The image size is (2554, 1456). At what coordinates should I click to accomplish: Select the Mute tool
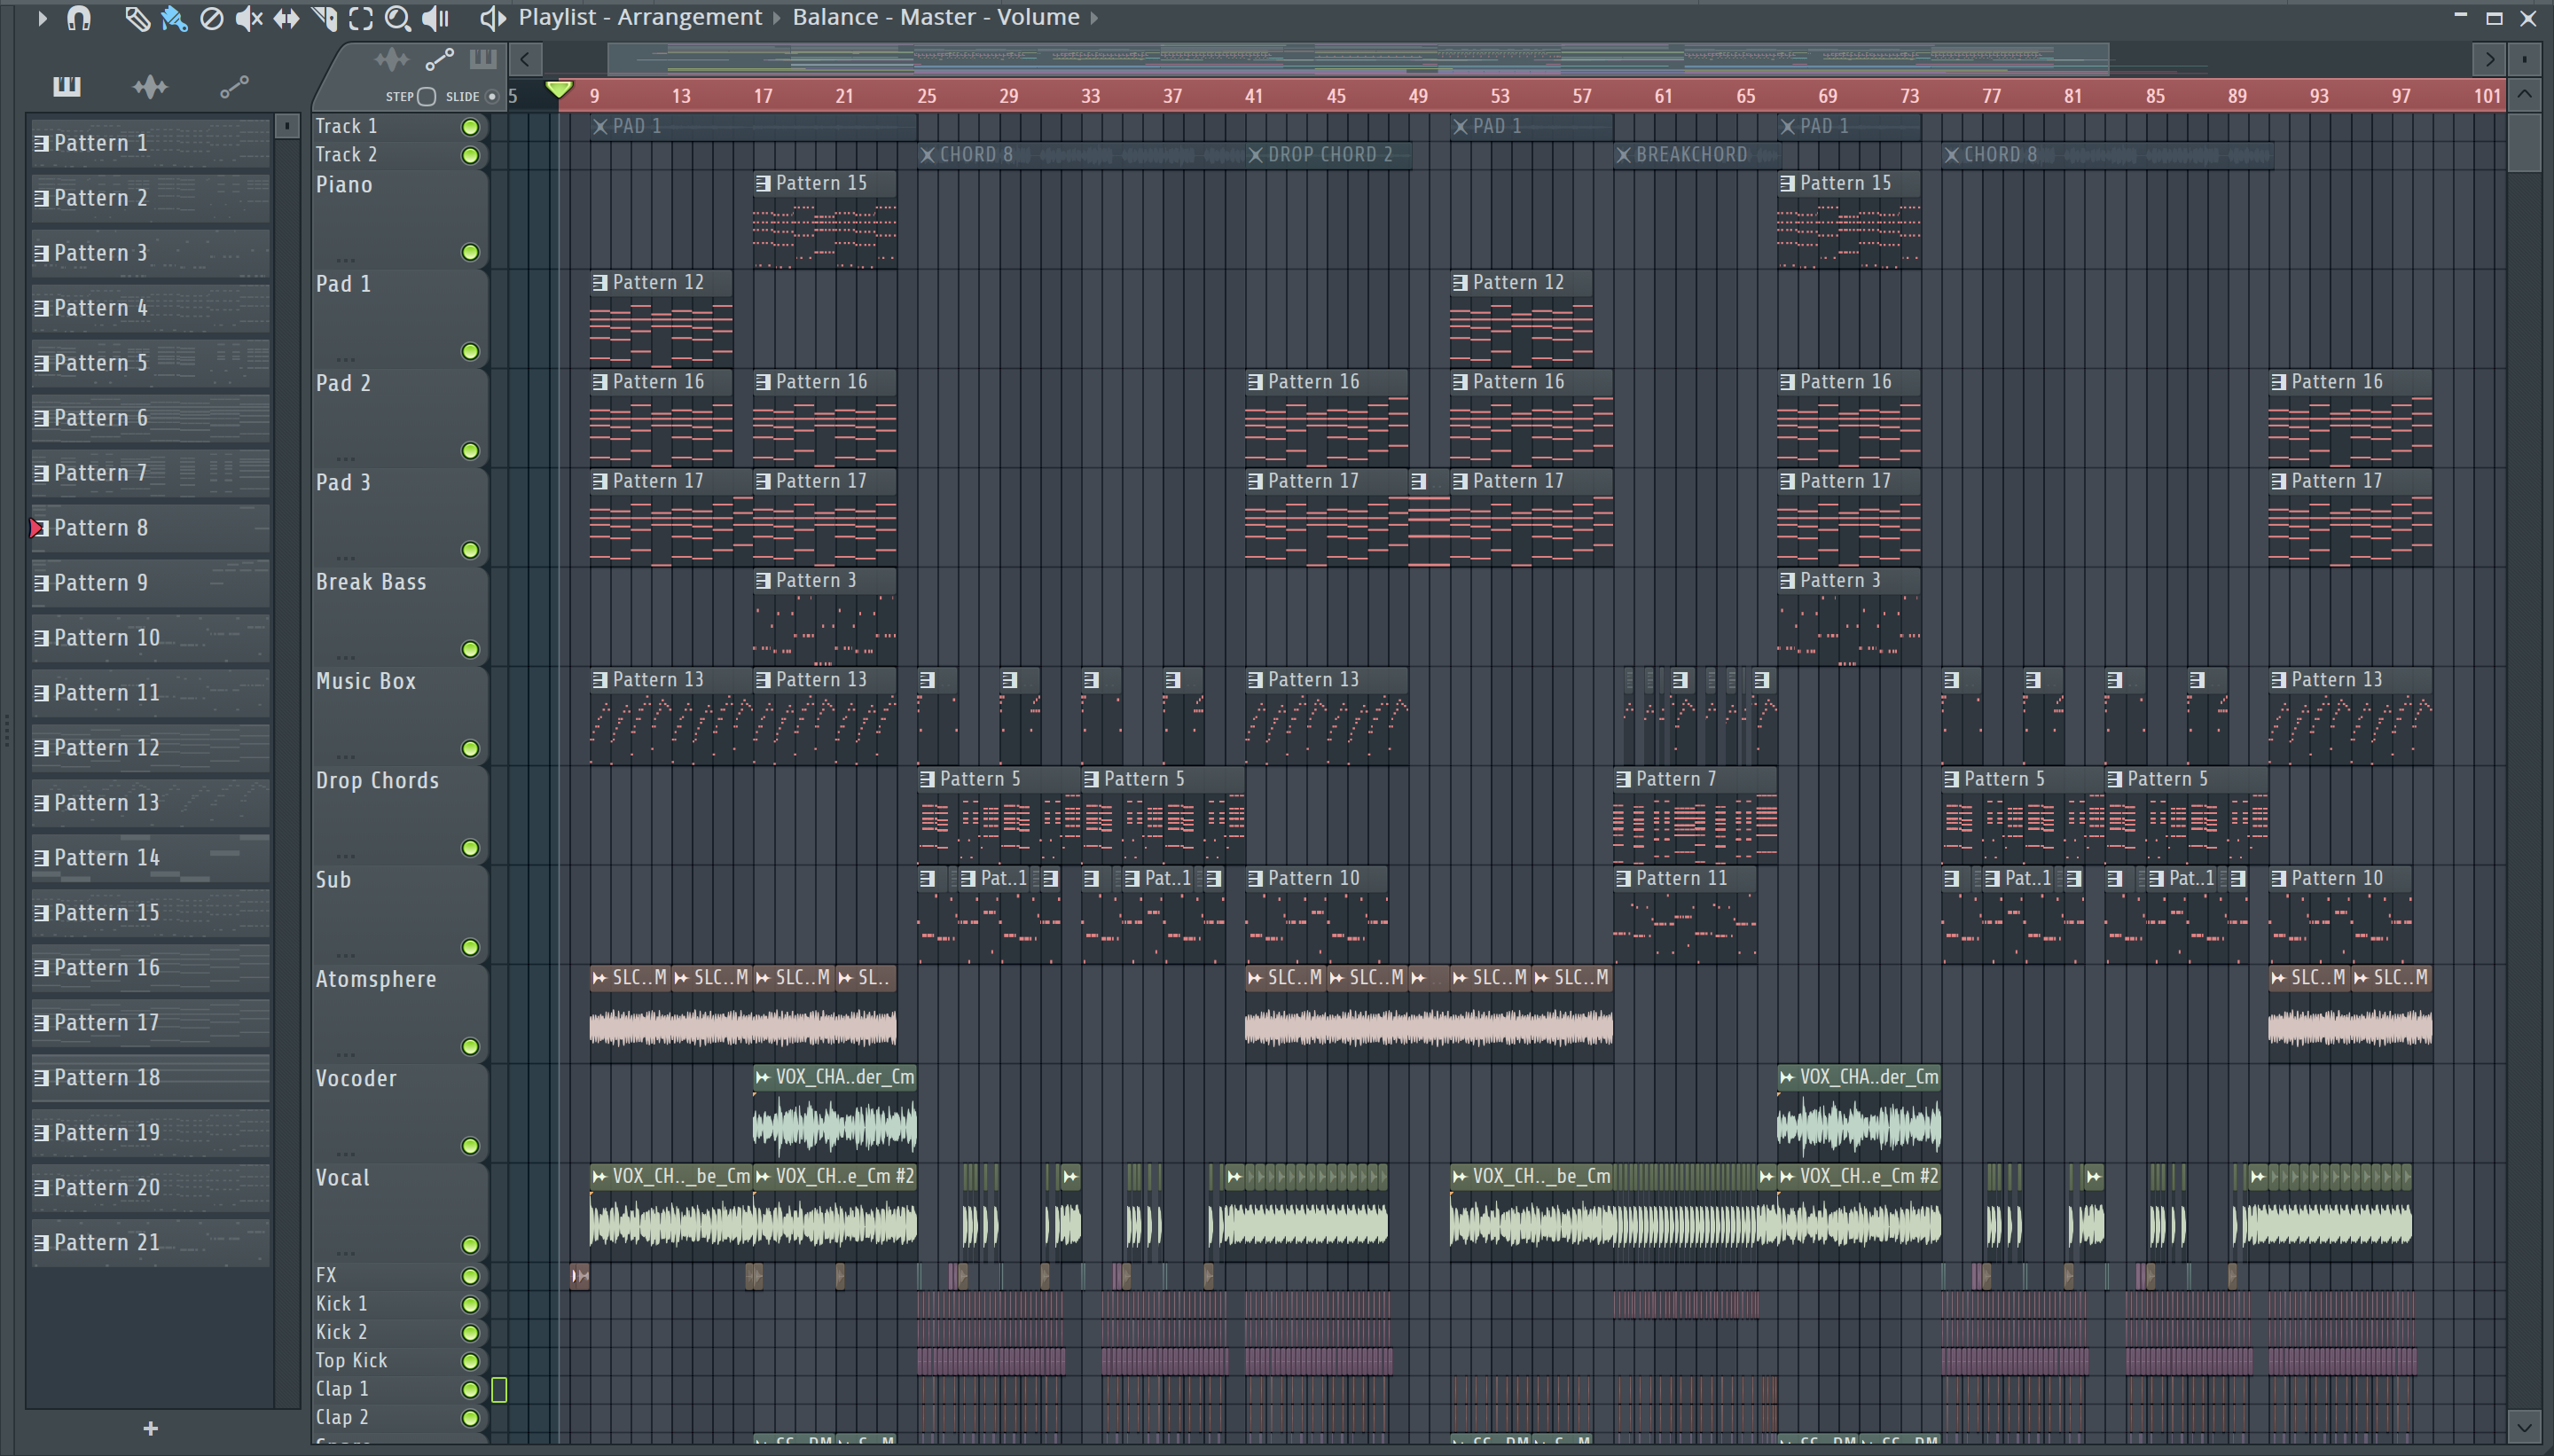pos(248,18)
